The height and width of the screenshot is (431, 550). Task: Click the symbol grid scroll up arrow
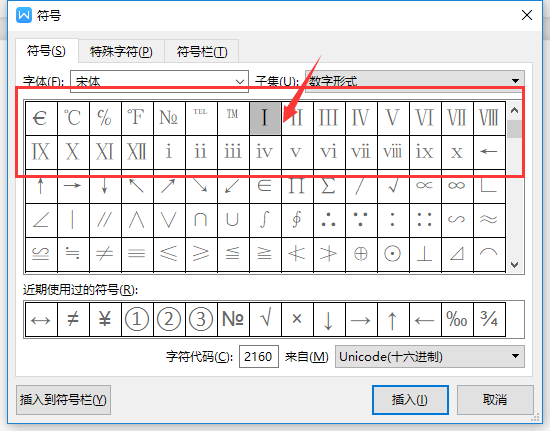[515, 110]
